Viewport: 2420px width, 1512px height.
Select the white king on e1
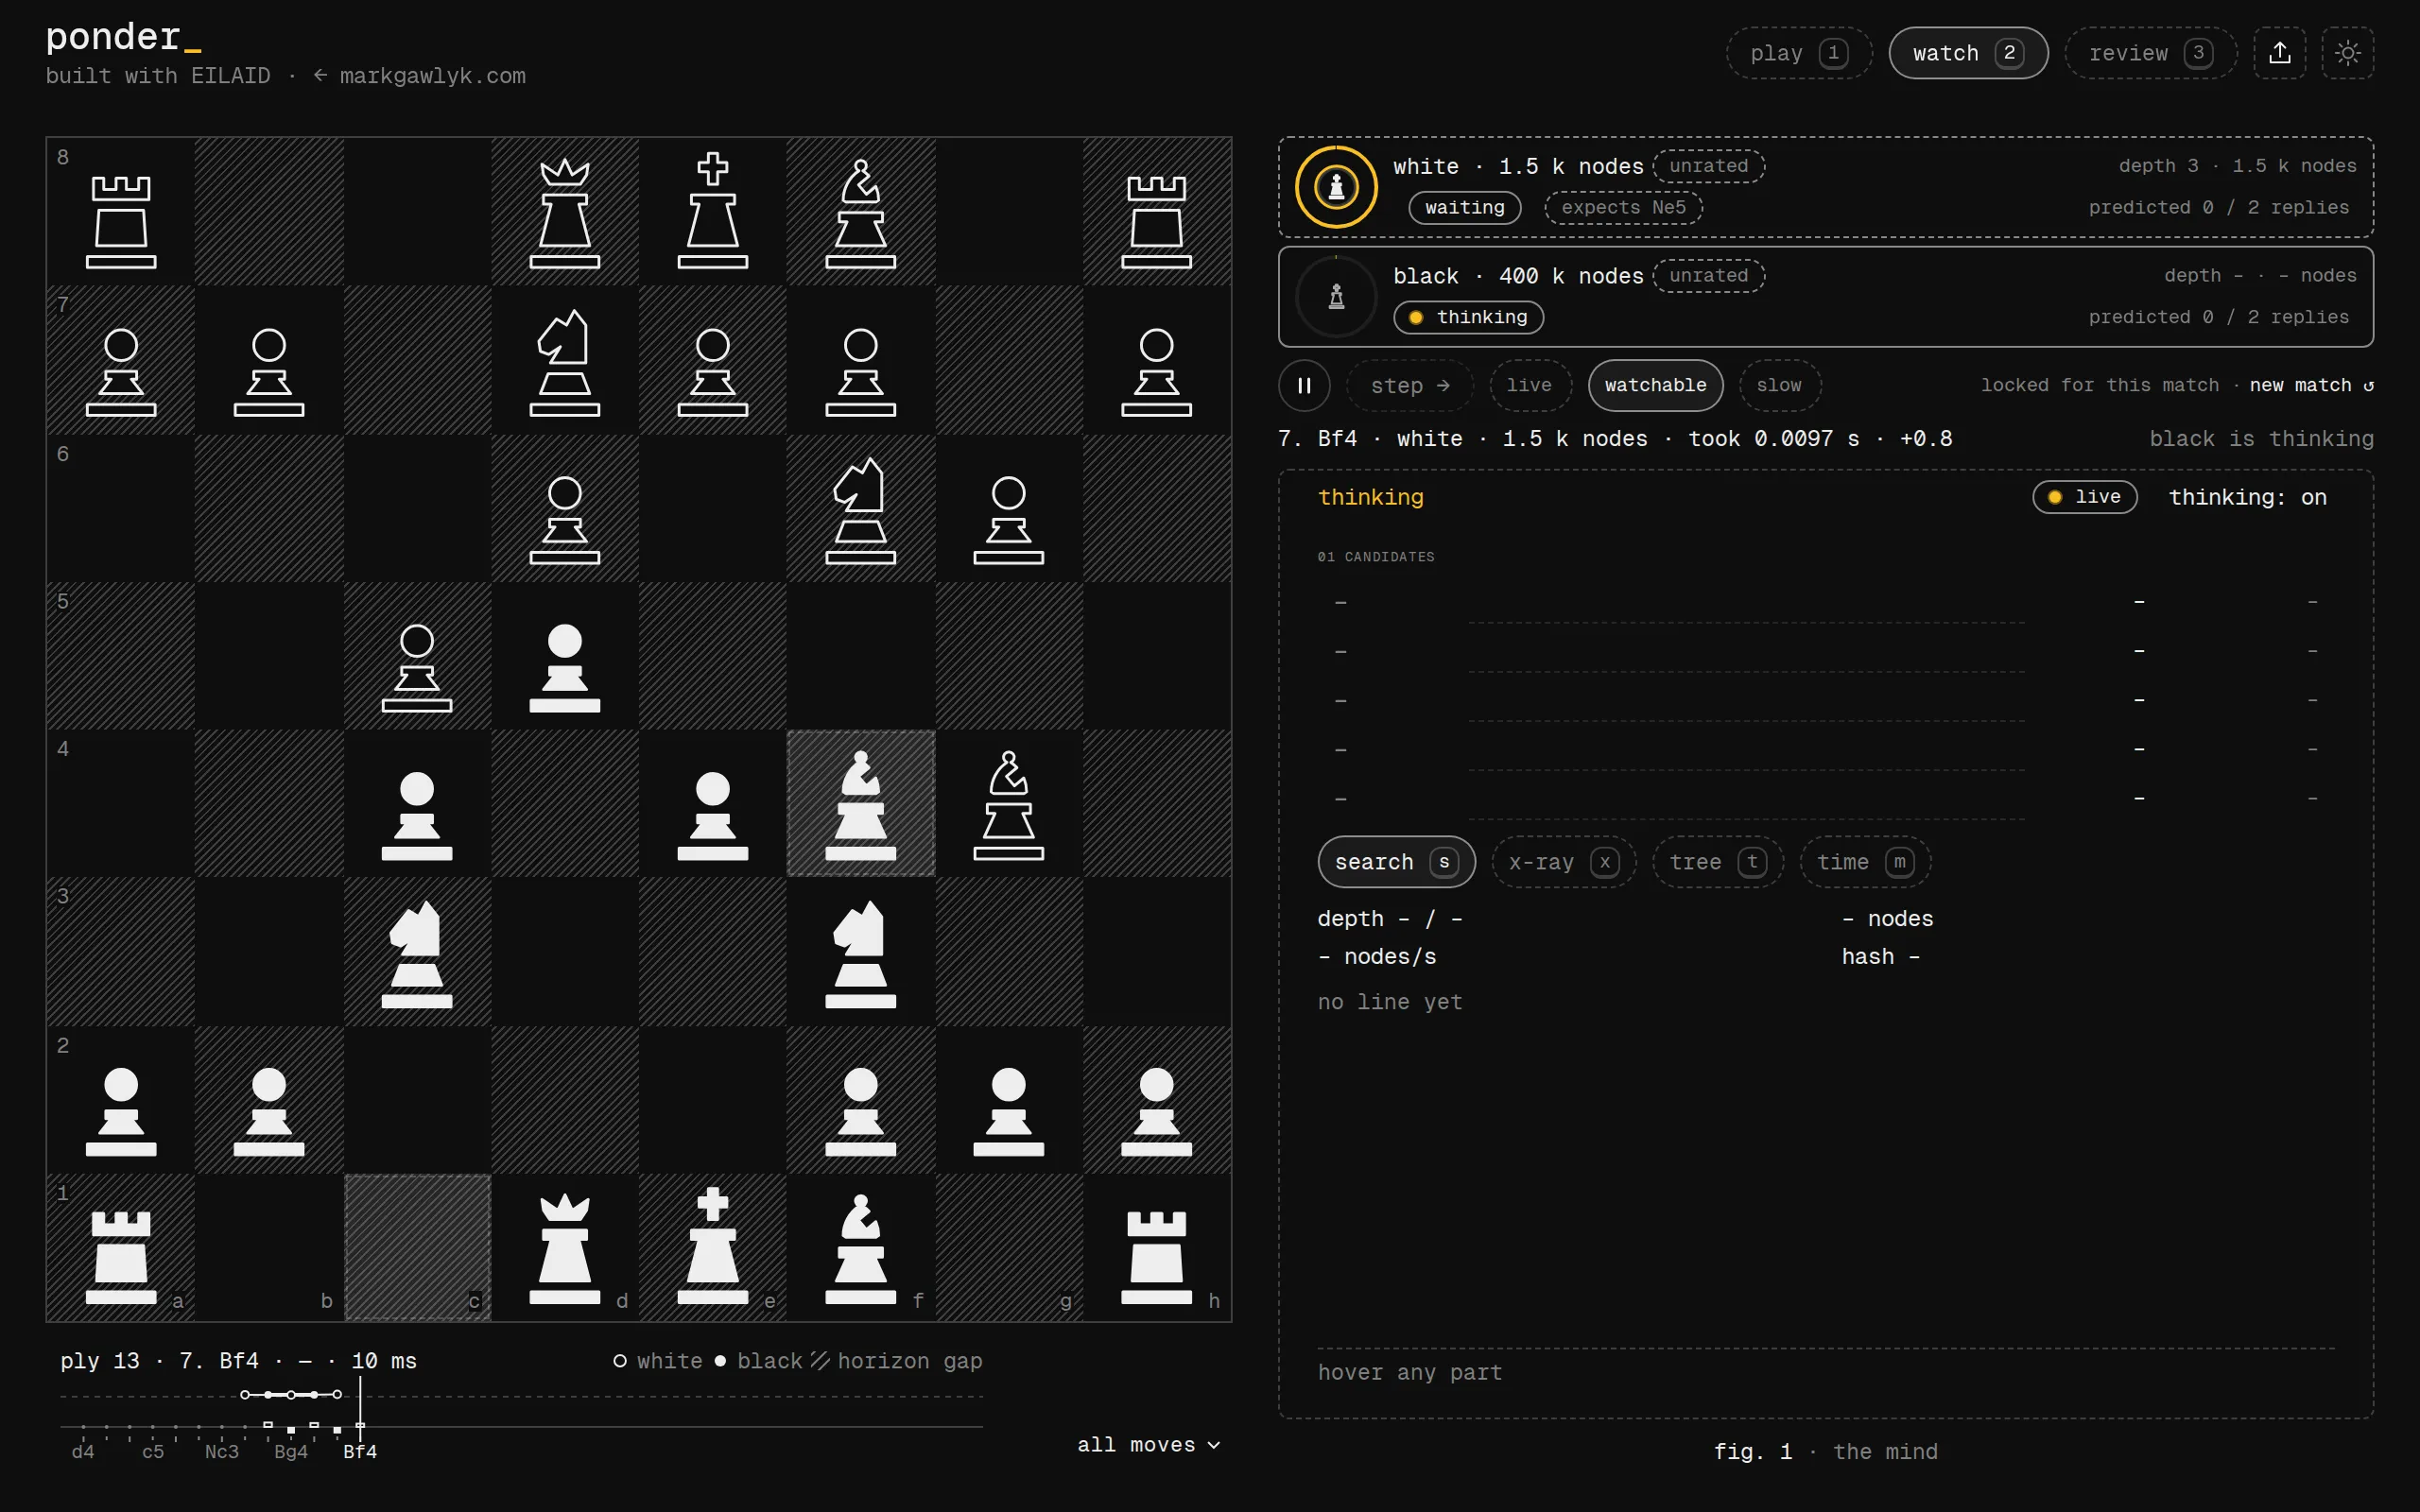[x=713, y=1247]
